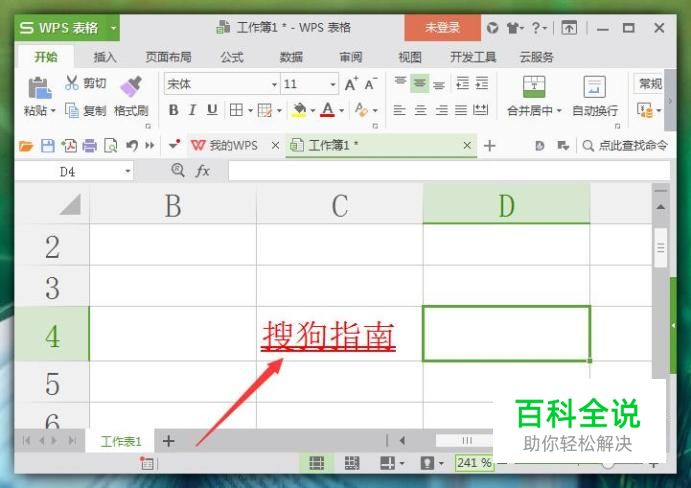
Task: Open borders dropdown arrow
Action: (x=250, y=110)
